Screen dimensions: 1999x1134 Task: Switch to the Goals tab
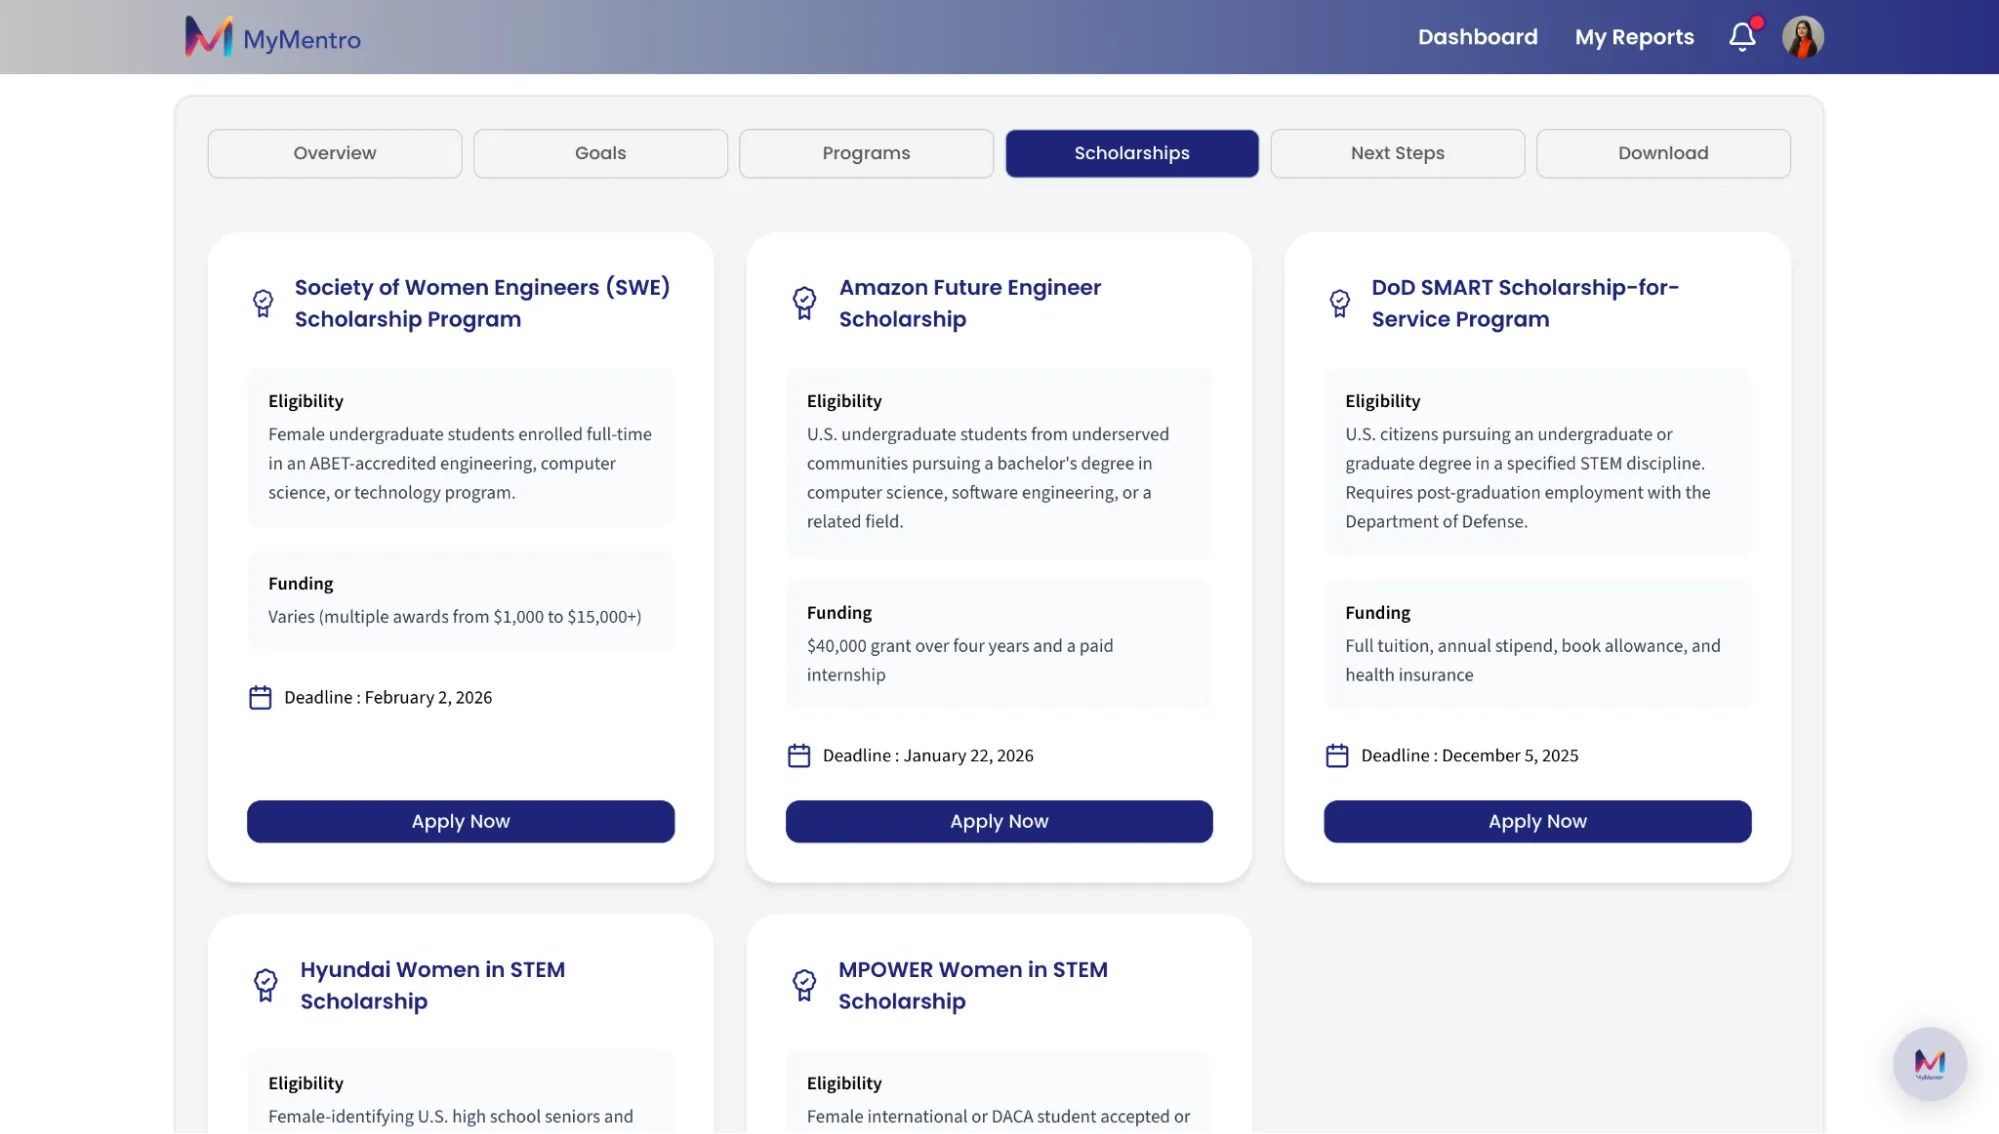[x=600, y=153]
